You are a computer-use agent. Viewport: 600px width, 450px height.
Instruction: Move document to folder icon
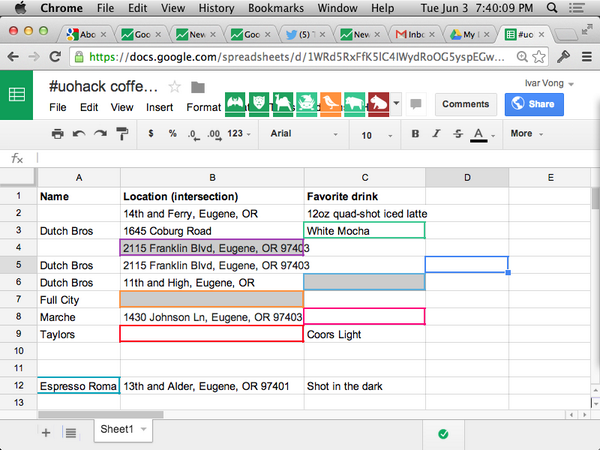tap(198, 87)
